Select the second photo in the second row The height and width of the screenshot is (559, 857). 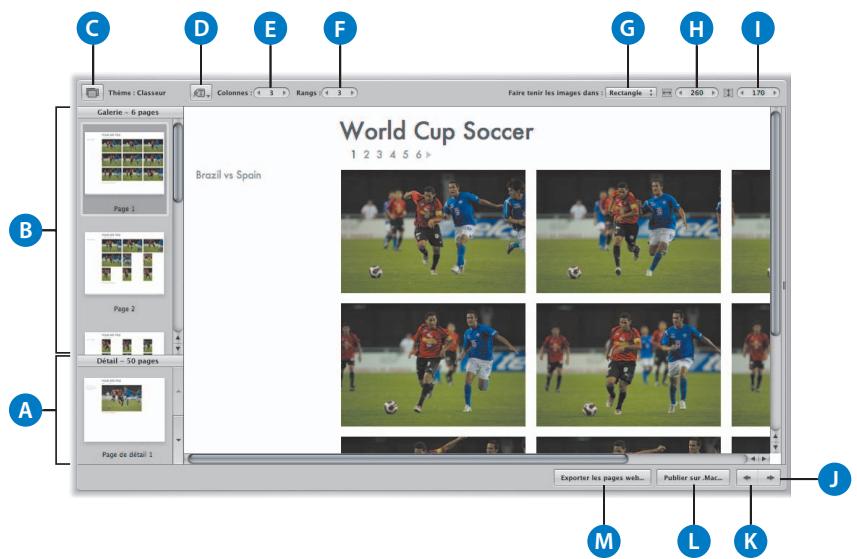click(629, 364)
